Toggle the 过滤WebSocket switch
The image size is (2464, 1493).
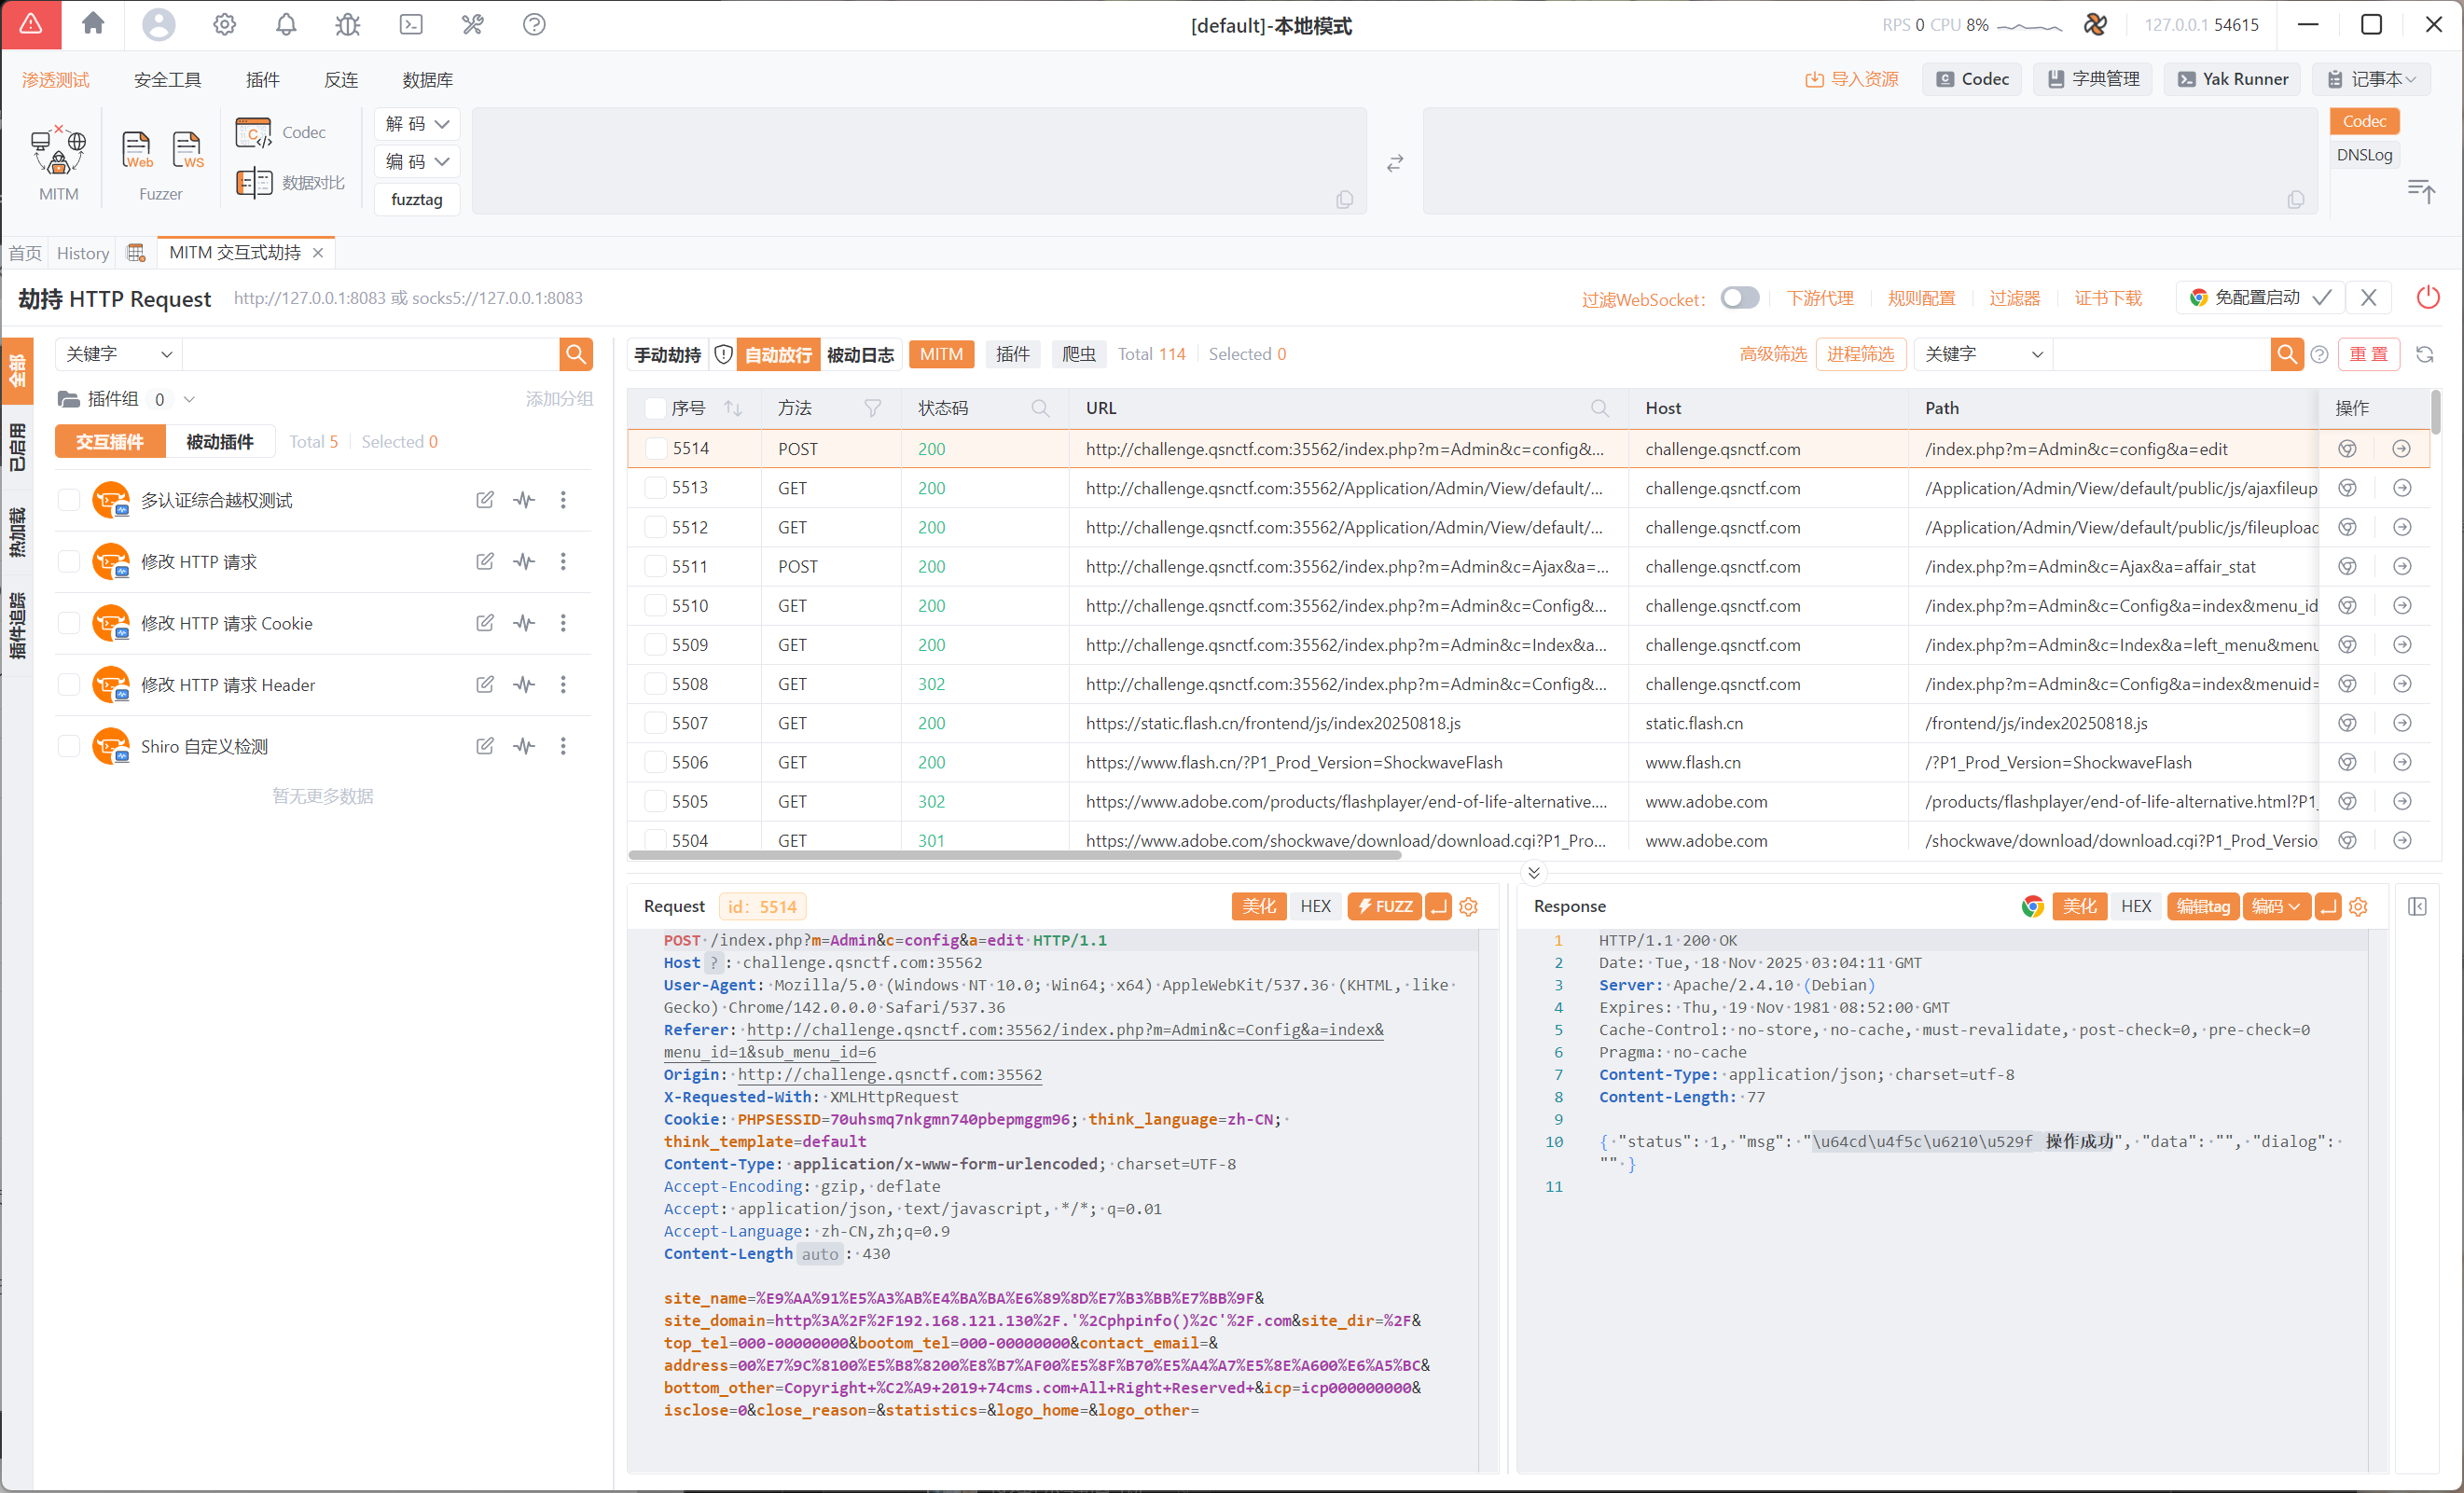pos(1739,298)
